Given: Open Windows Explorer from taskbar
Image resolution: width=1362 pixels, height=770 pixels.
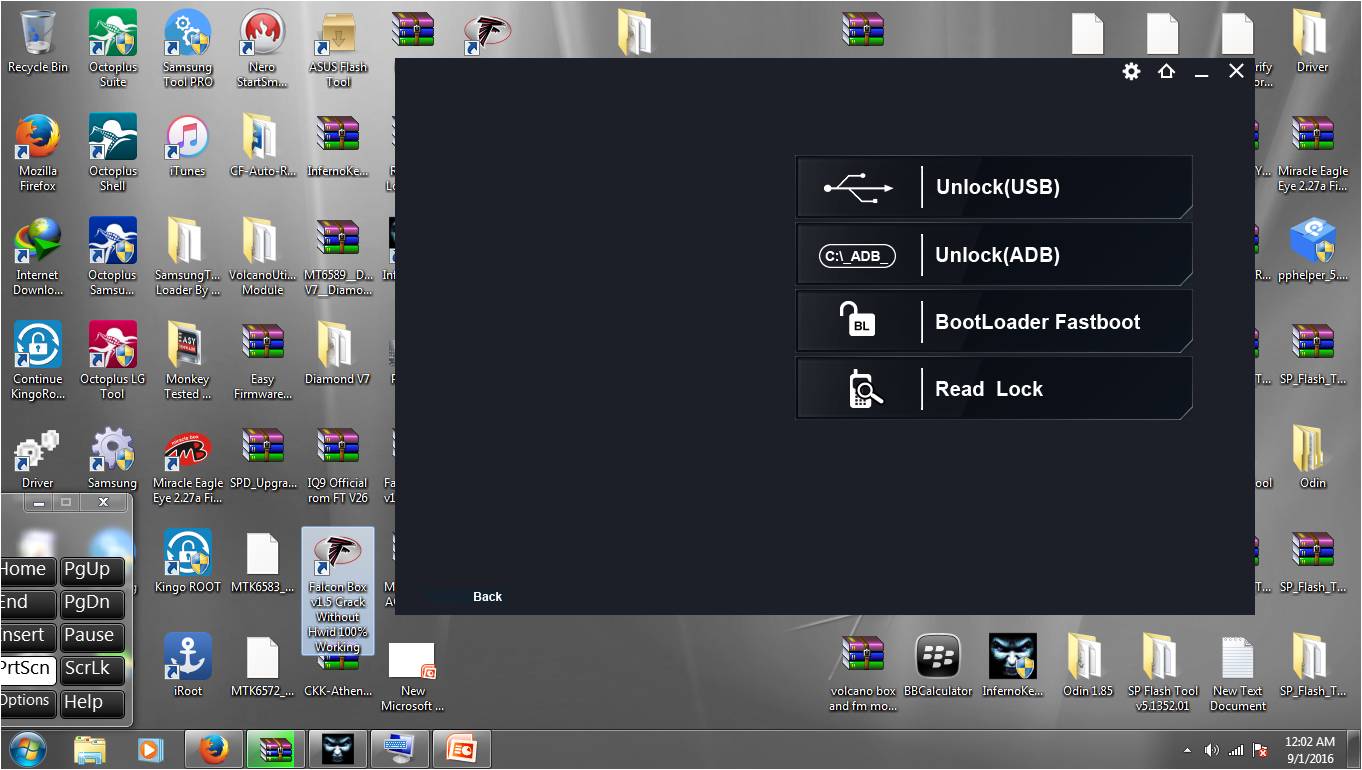Looking at the screenshot, I should (89, 749).
